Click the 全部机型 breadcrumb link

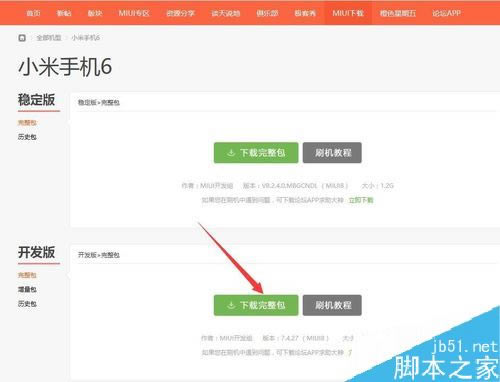click(49, 38)
